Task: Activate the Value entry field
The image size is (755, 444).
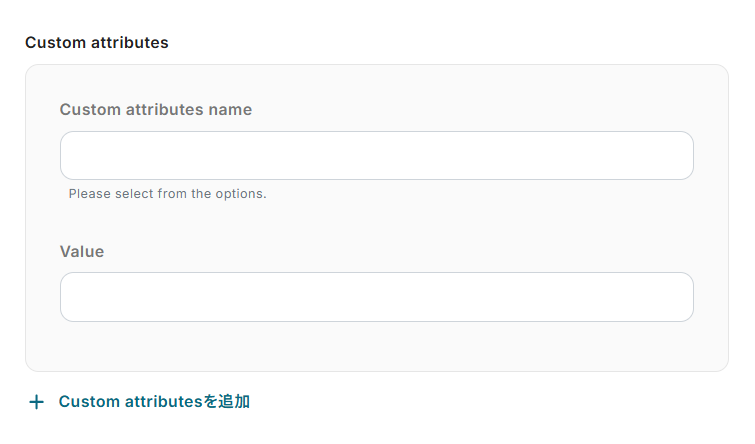Action: pos(376,297)
